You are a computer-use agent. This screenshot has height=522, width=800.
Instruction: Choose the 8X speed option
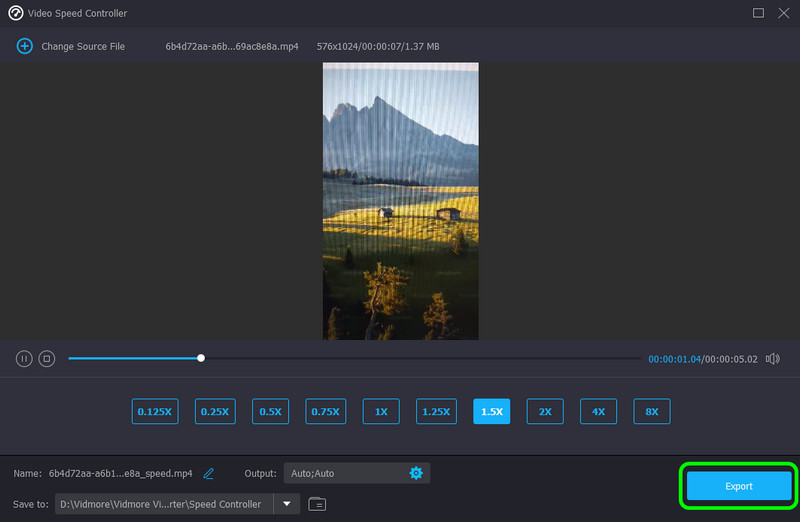click(x=651, y=411)
